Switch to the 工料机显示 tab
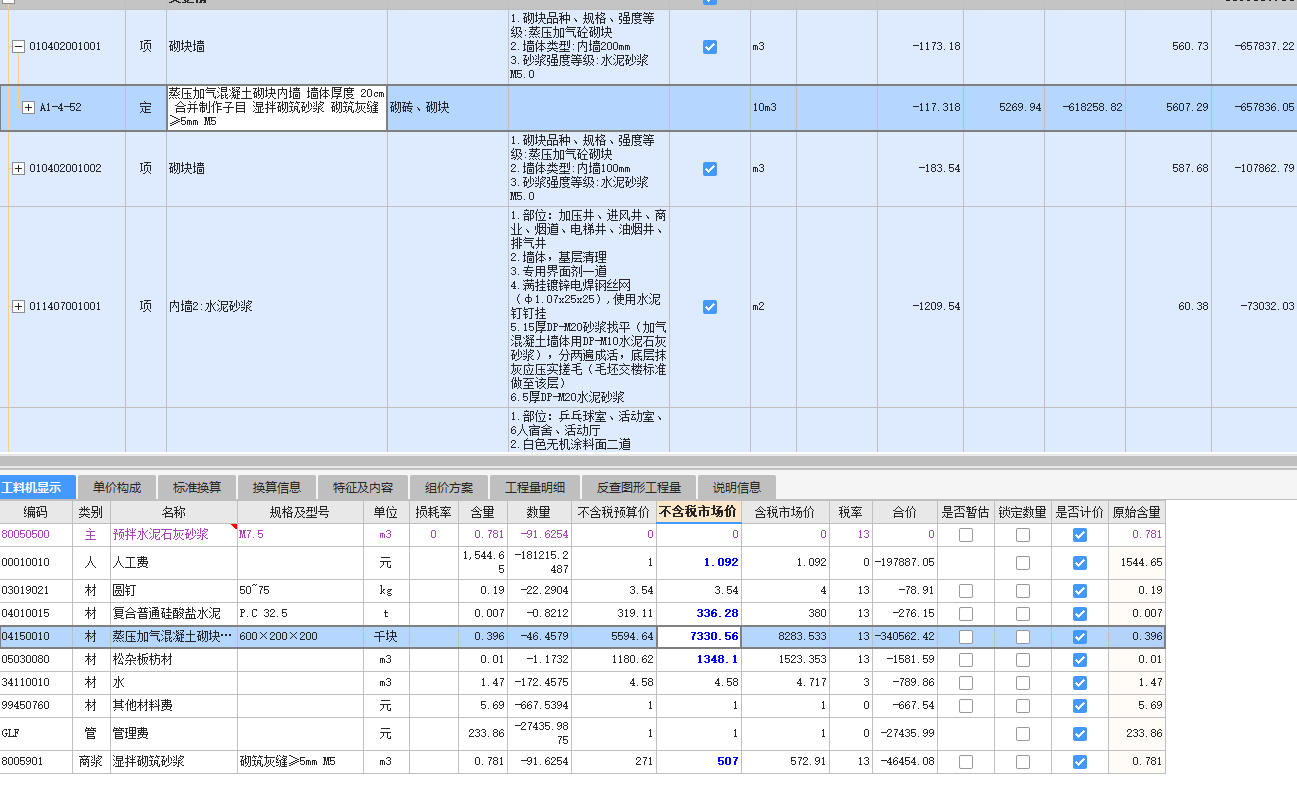 pos(37,488)
